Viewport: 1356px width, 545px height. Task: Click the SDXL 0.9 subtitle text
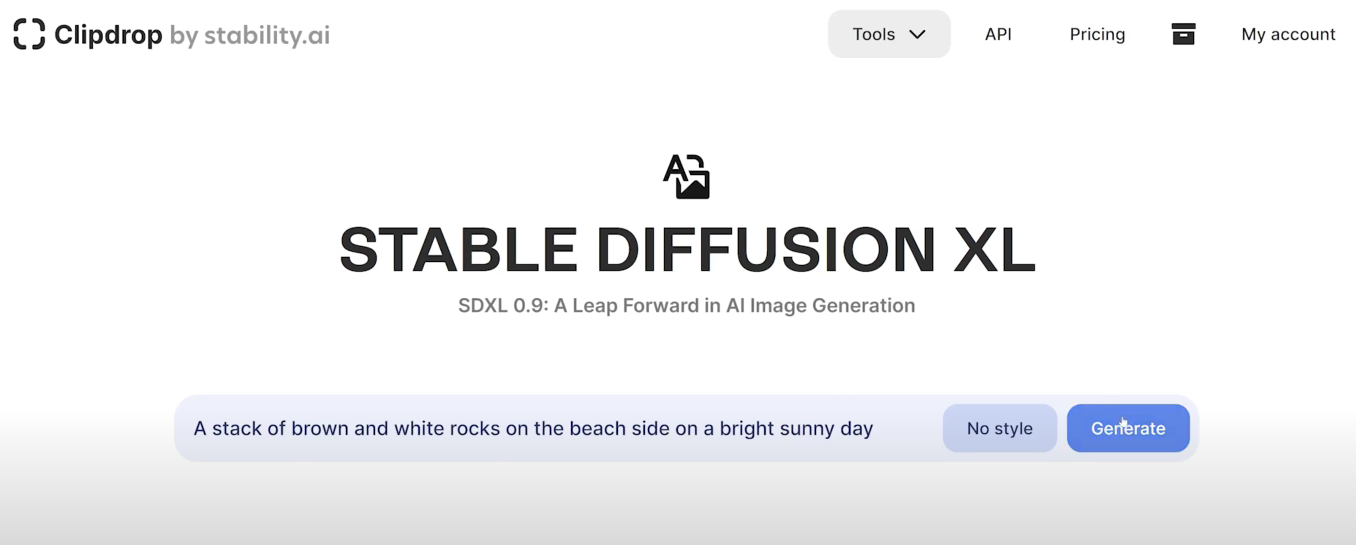(687, 306)
